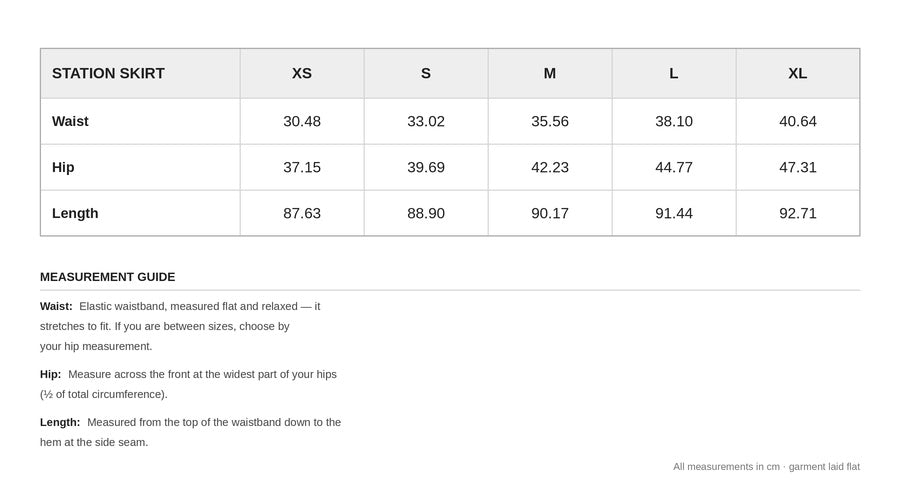
Task: Select the M size column header
Action: pos(550,73)
